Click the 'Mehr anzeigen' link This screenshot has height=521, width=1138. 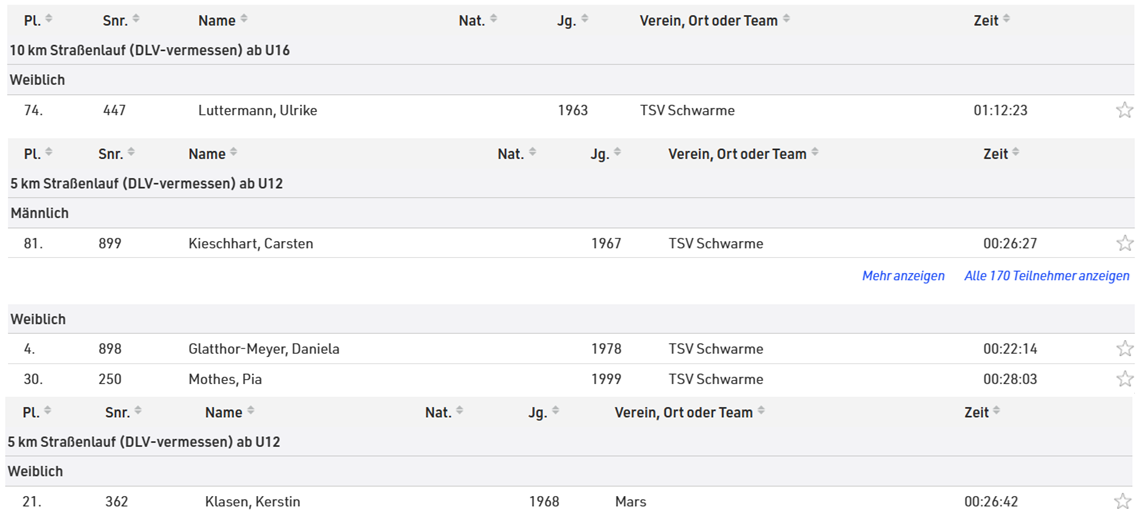[903, 276]
